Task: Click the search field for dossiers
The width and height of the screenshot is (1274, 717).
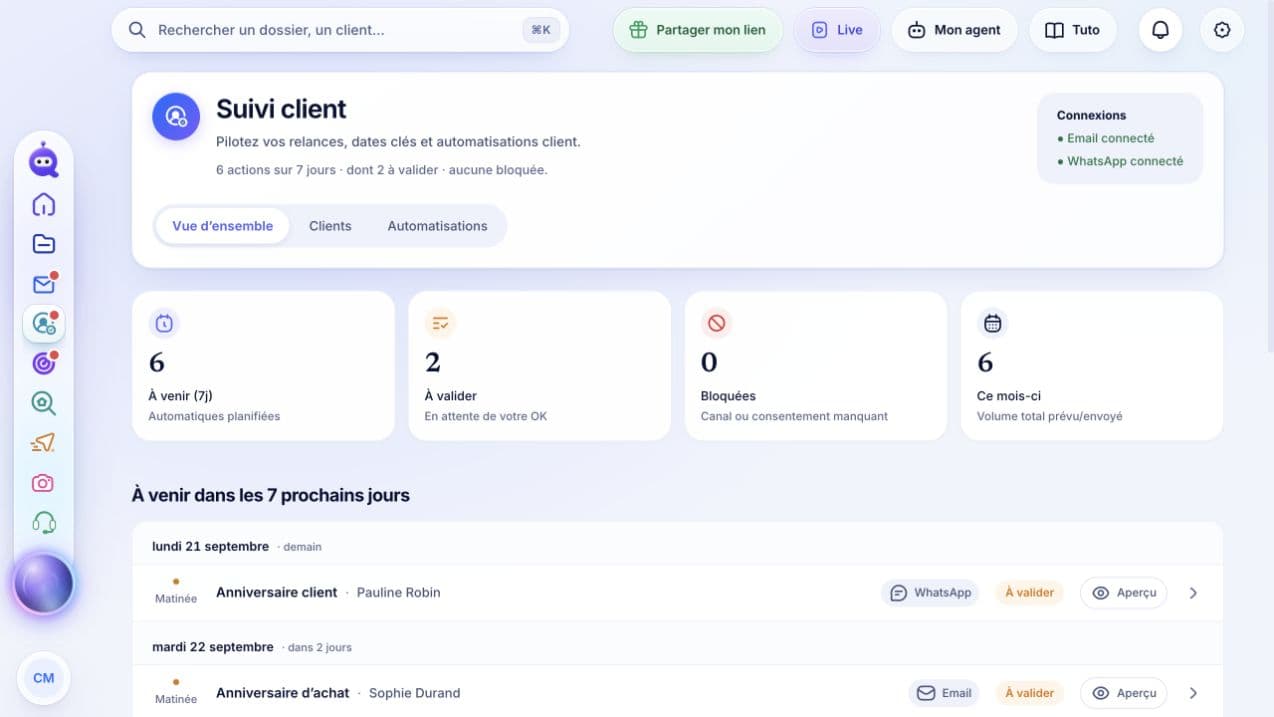Action: [340, 30]
